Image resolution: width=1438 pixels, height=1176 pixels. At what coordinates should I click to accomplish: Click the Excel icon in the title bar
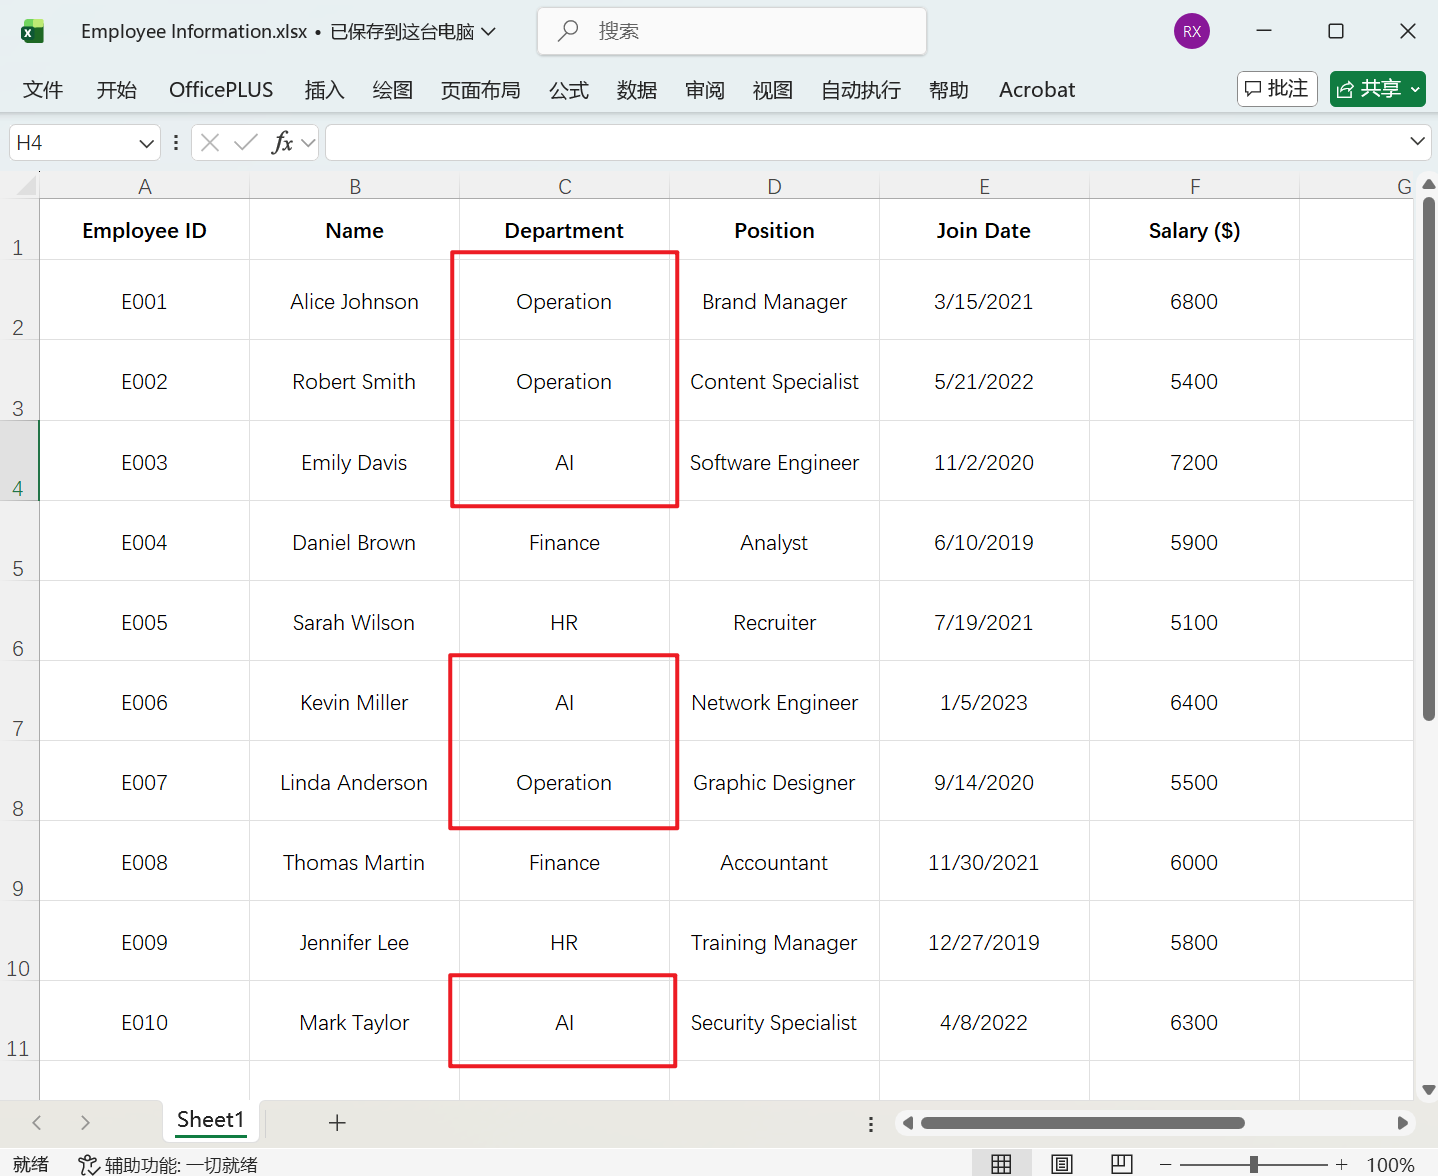point(32,31)
